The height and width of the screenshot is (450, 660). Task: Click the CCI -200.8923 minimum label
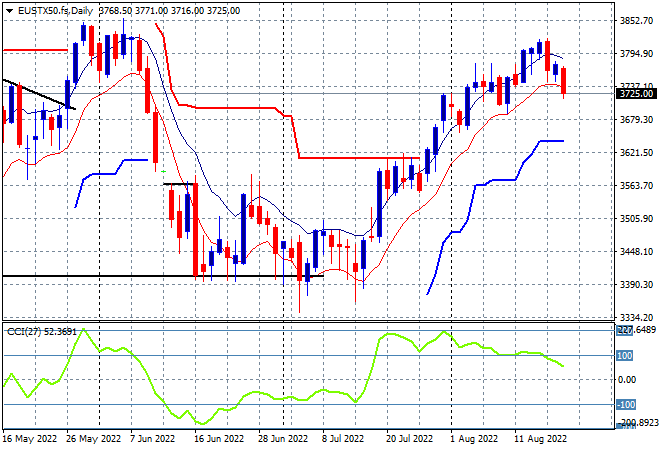pos(636,423)
